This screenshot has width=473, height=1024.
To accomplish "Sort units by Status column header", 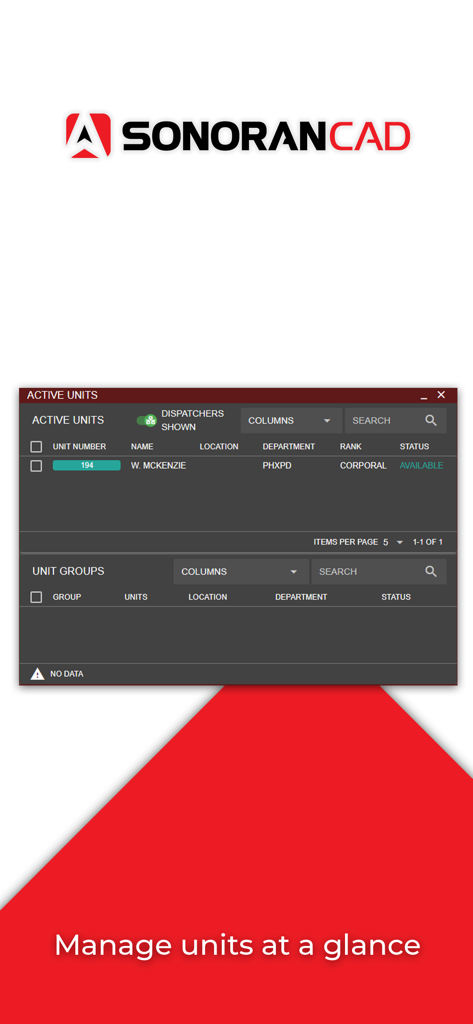I will tap(414, 447).
